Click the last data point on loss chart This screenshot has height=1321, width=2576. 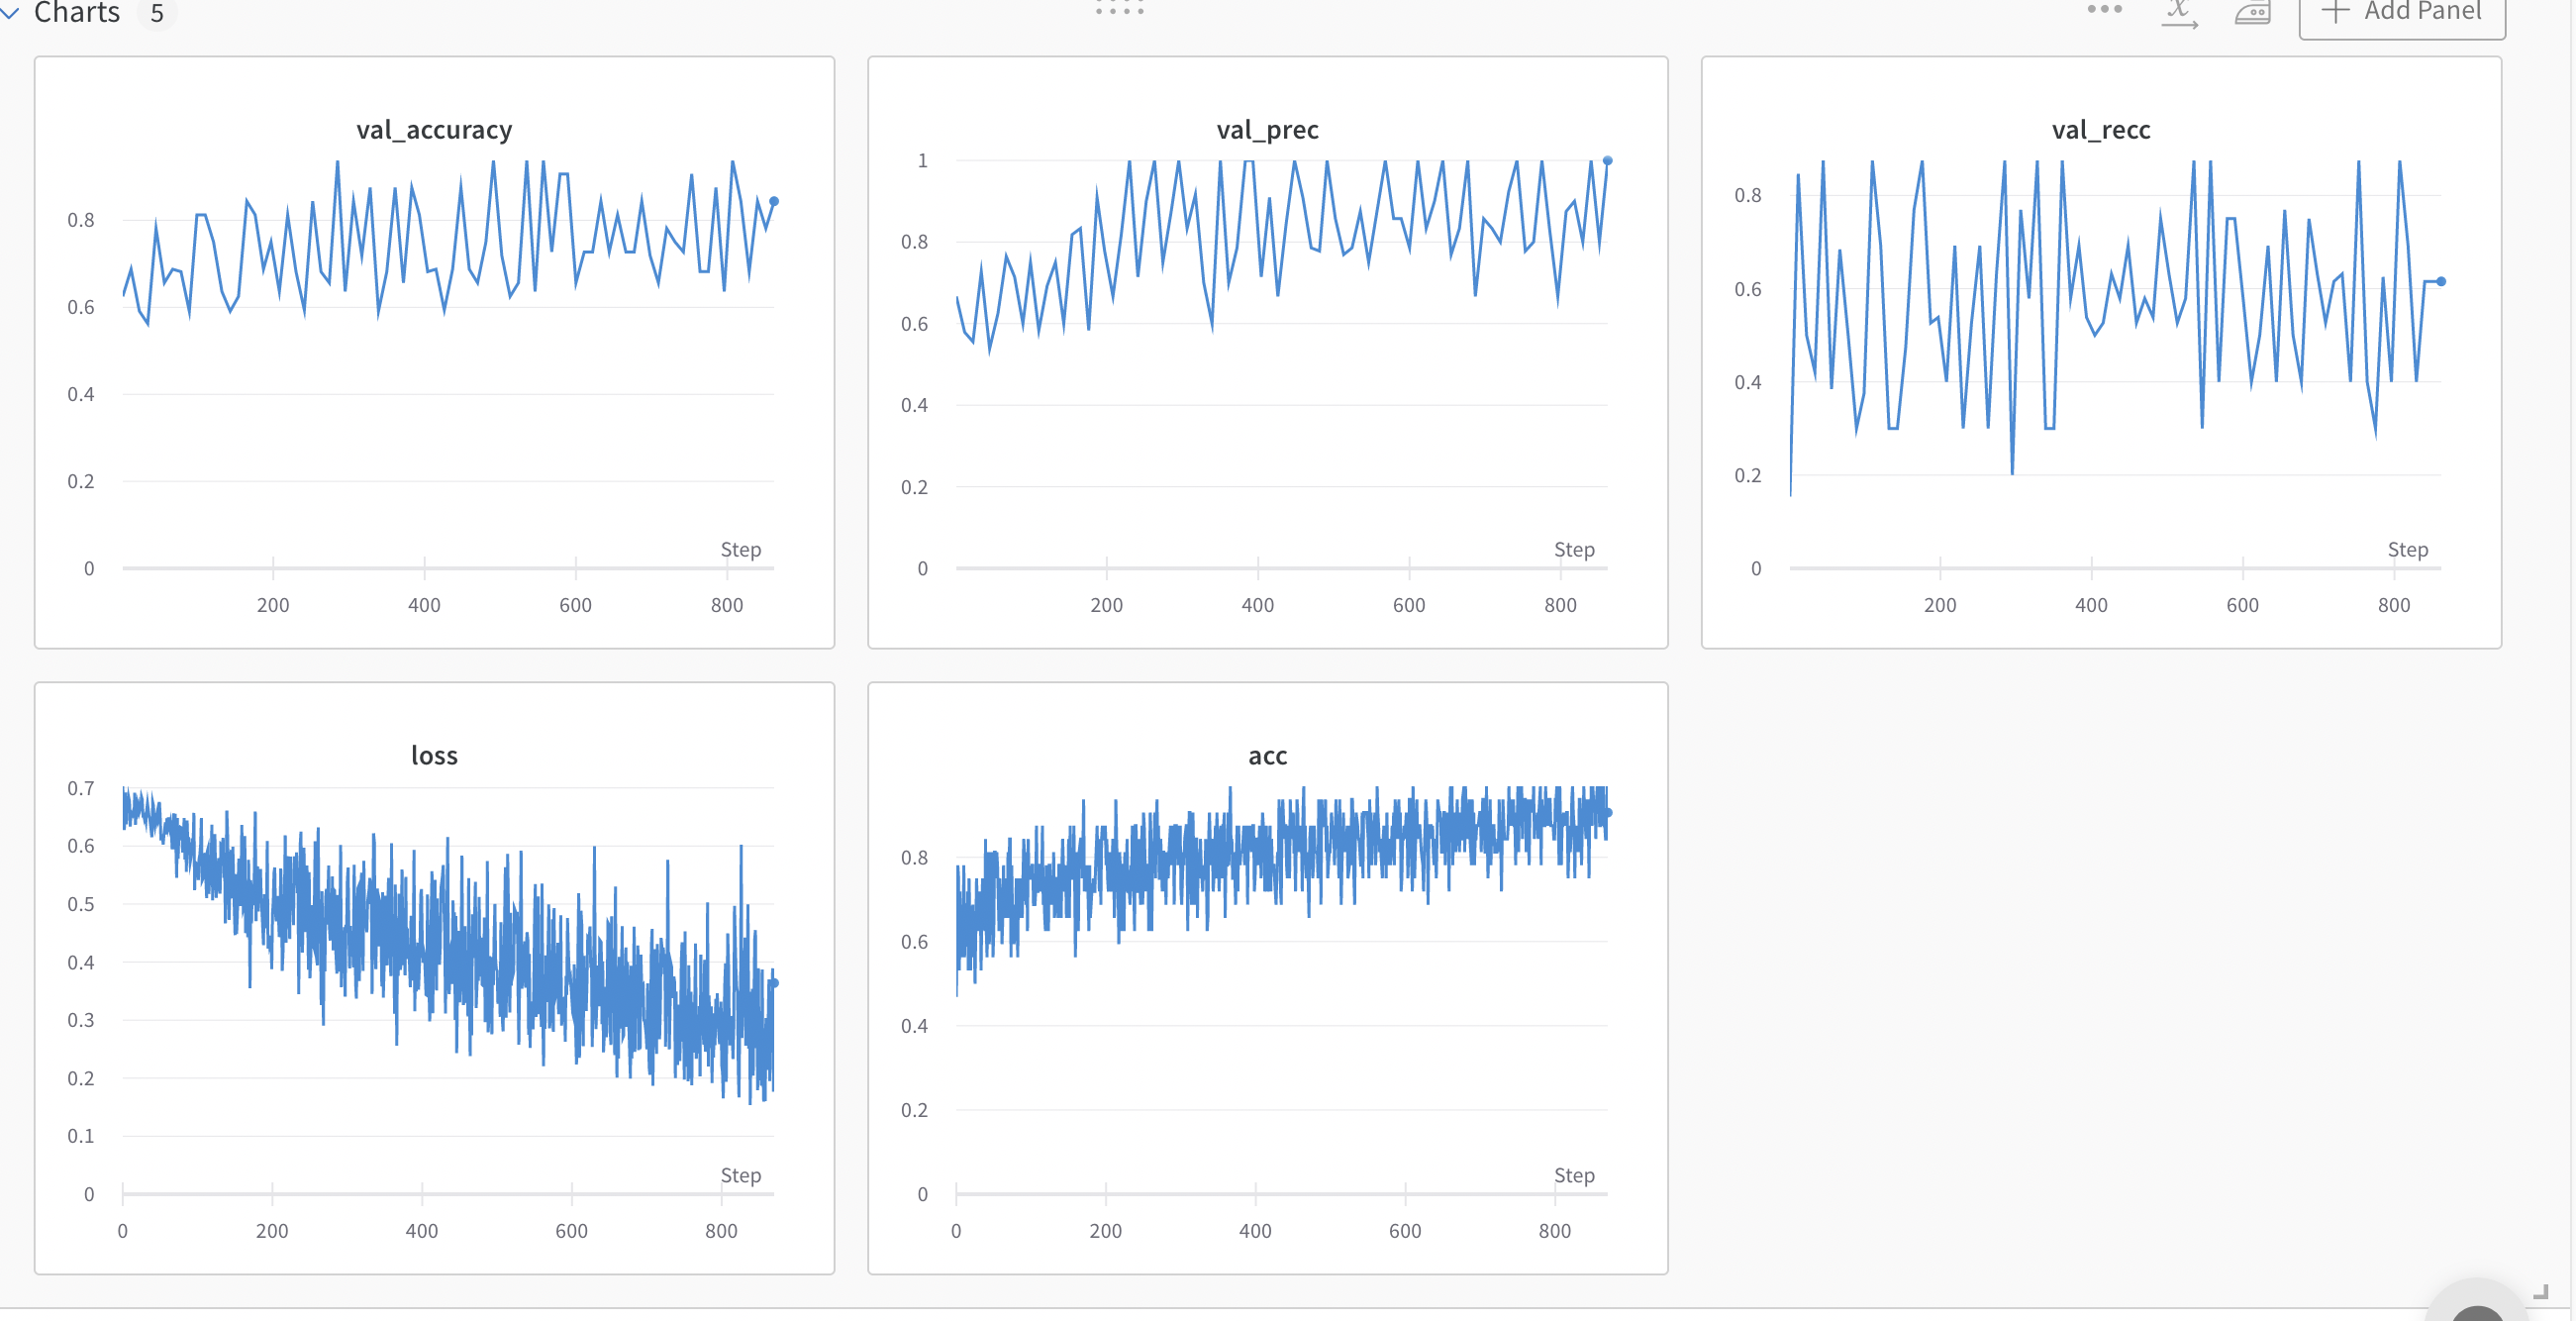774,983
